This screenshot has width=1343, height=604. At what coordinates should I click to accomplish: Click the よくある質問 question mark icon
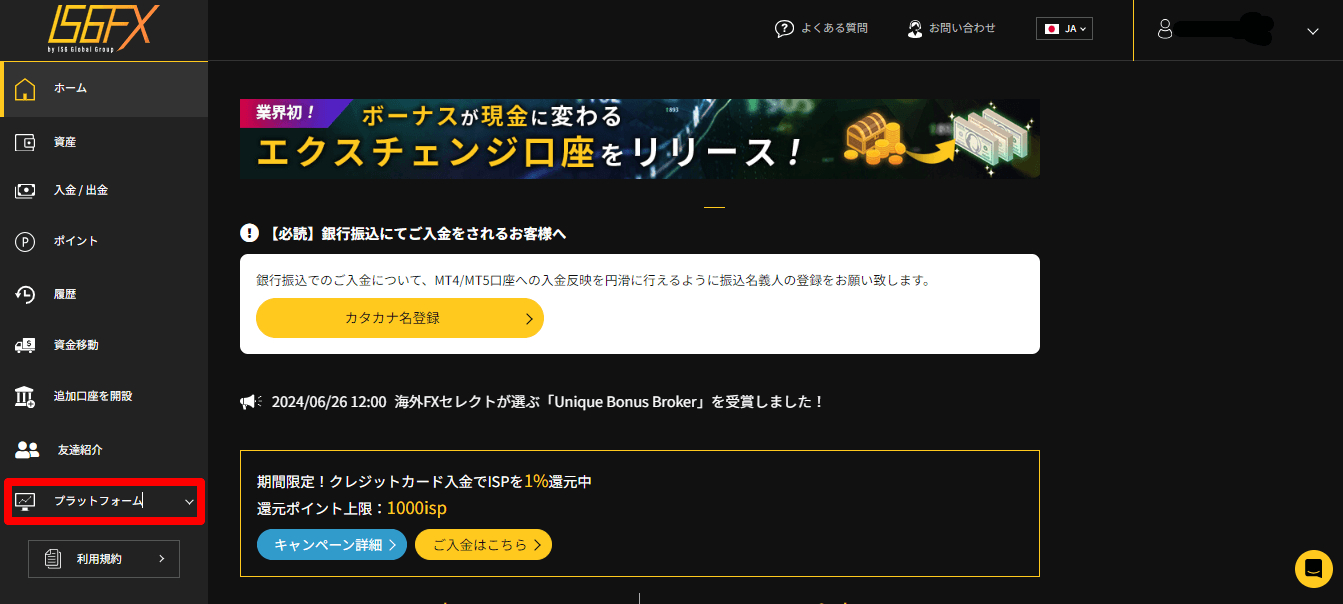785,28
